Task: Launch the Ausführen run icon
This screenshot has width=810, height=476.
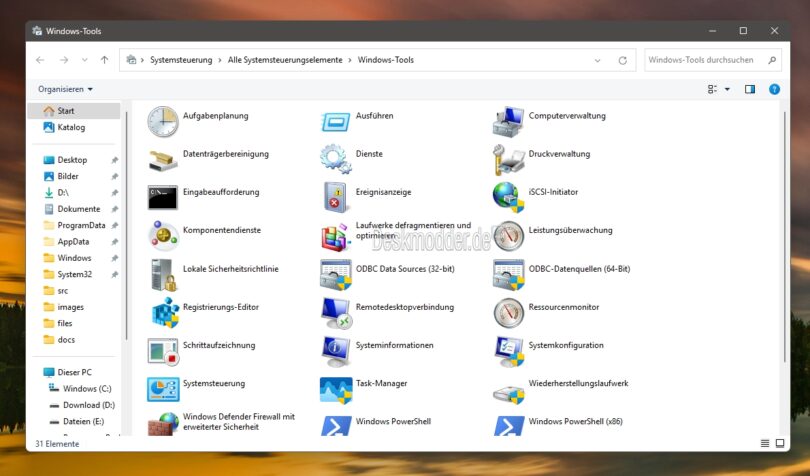Action: click(336, 121)
